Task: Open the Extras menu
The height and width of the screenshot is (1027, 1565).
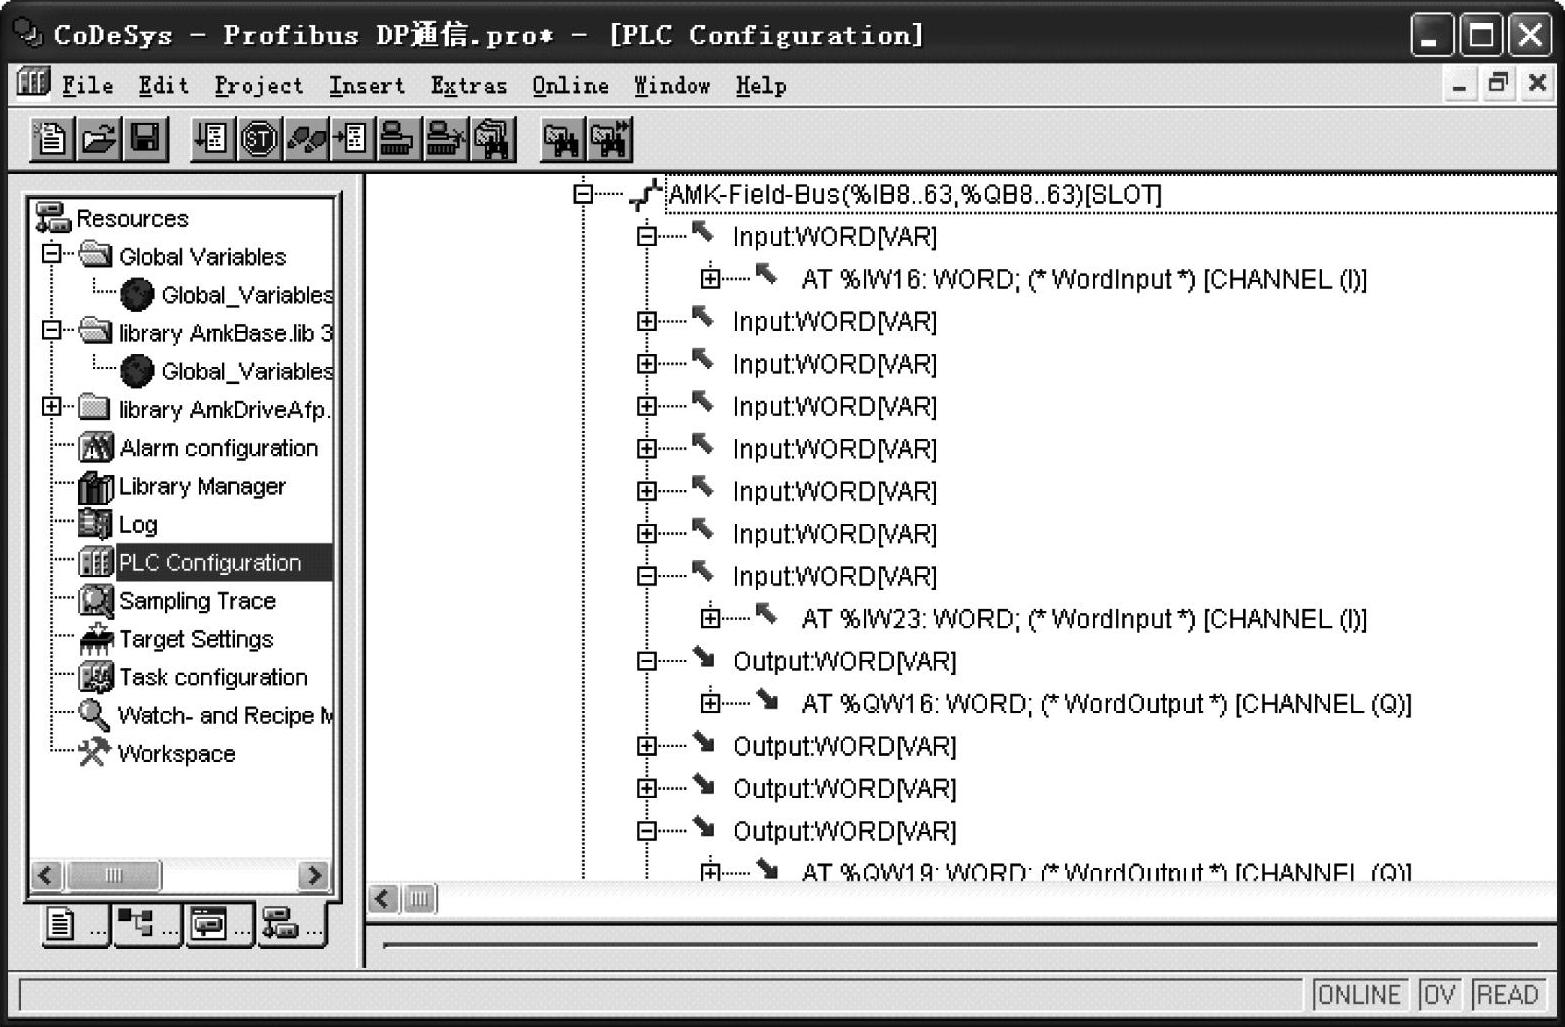Action: tap(469, 86)
